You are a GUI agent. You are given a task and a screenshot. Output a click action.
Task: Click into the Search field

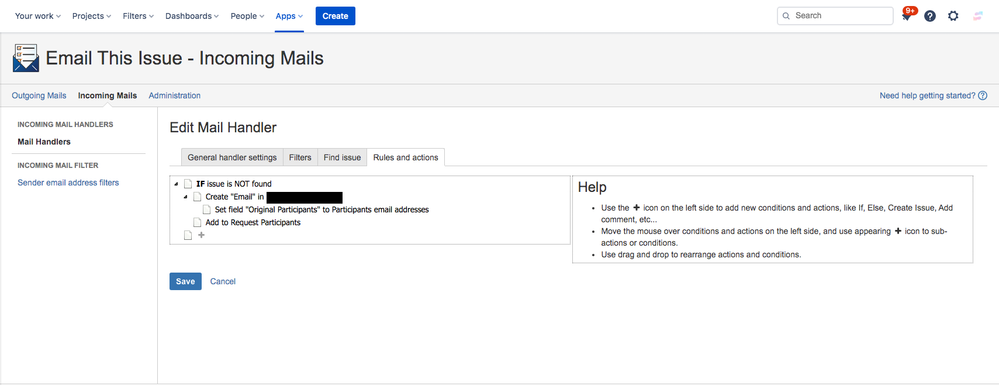pyautogui.click(x=835, y=16)
